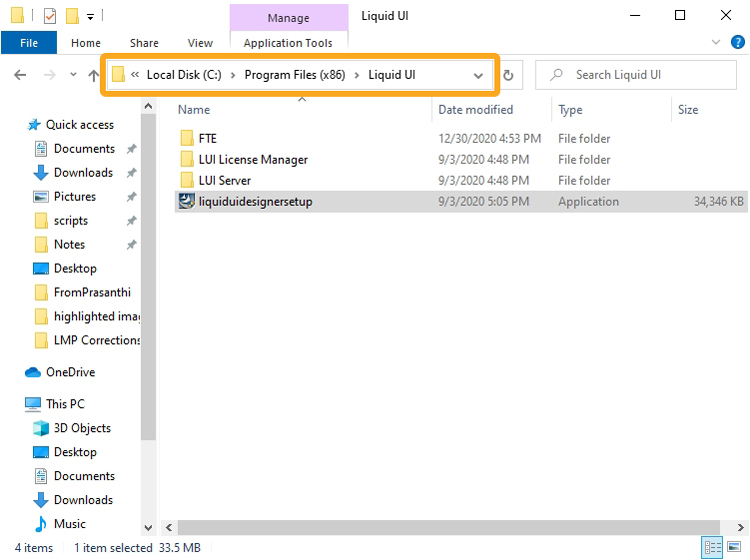Open the File menu
750x560 pixels.
pyautogui.click(x=29, y=43)
